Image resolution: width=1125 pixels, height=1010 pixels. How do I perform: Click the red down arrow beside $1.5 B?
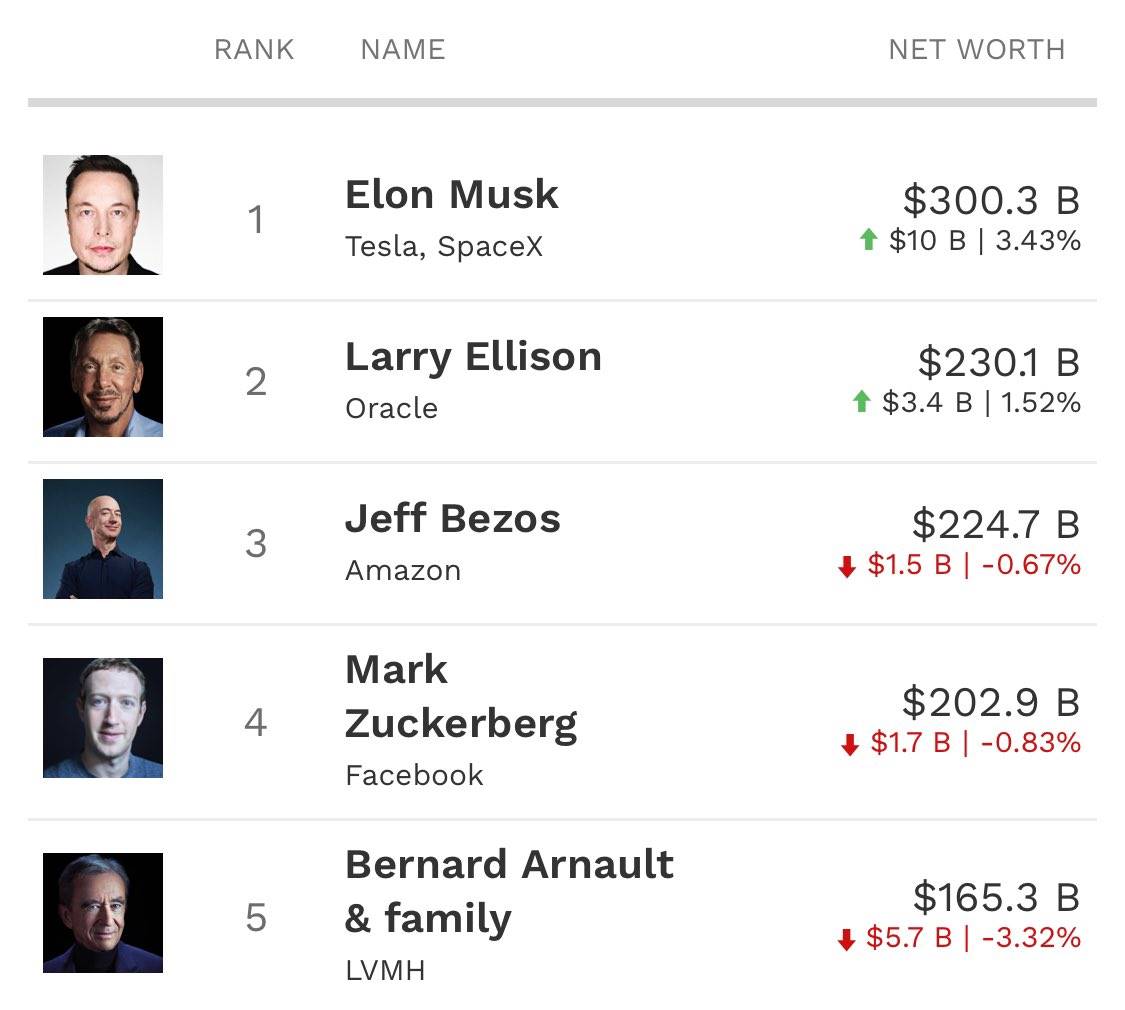[x=847, y=566]
